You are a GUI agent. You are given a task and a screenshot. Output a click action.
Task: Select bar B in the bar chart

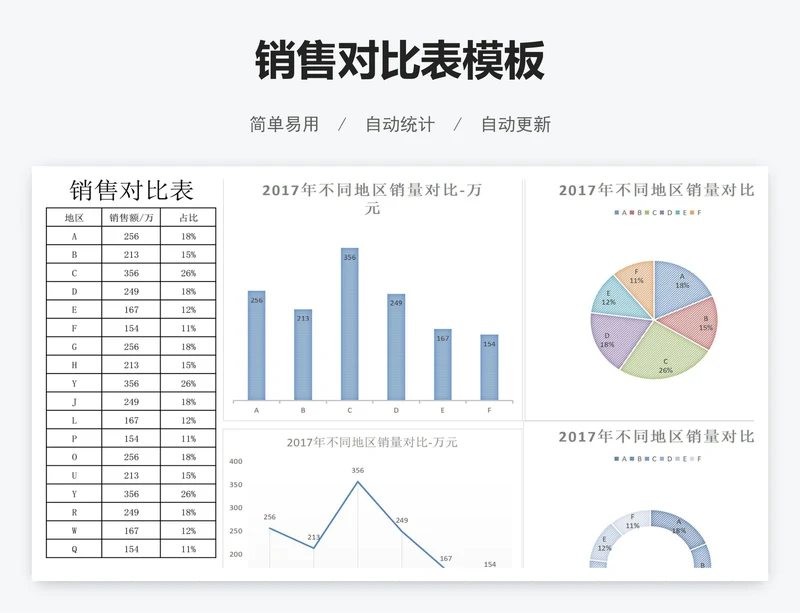tap(303, 355)
